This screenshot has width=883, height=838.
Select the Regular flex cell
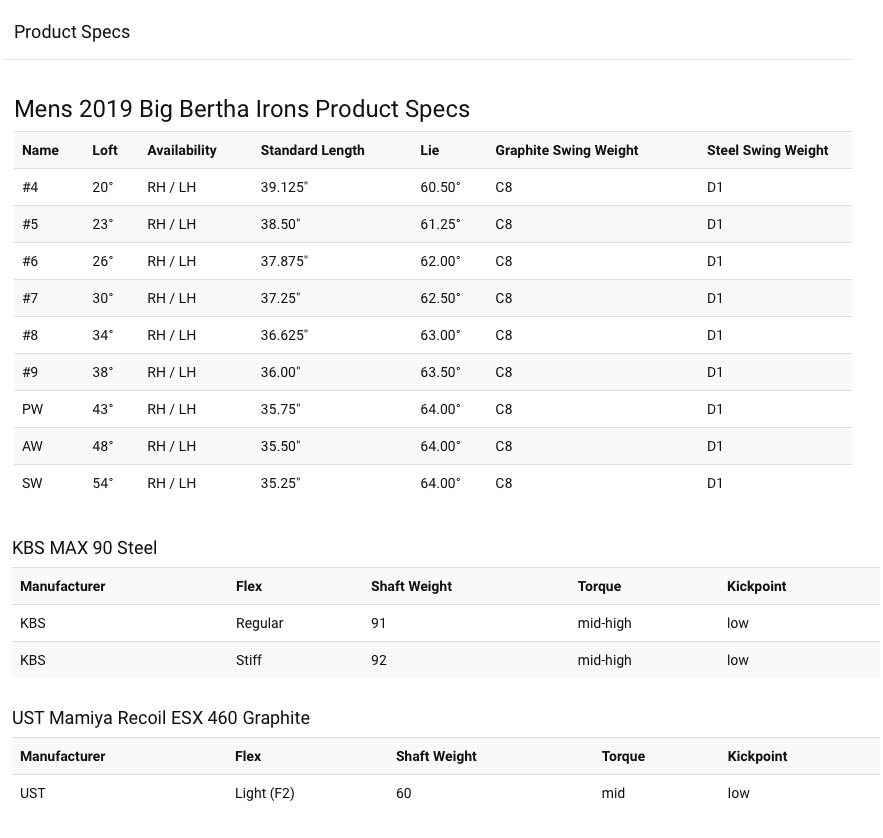click(x=259, y=623)
